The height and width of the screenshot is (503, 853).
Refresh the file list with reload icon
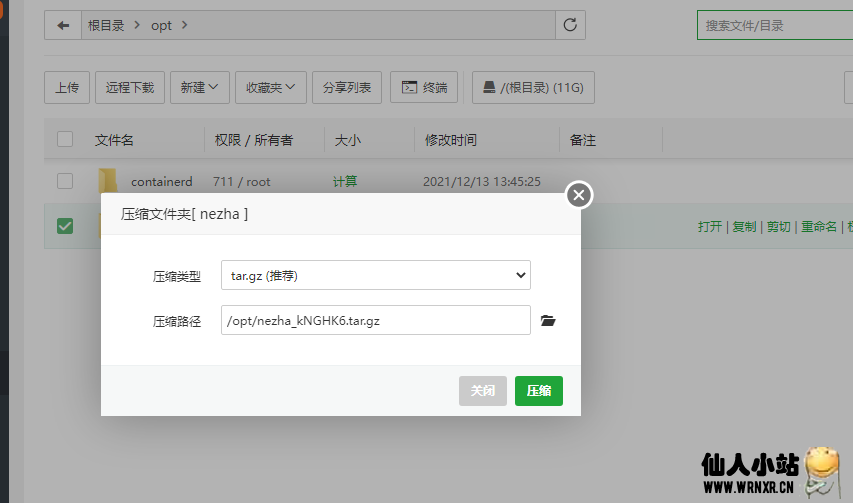point(570,25)
